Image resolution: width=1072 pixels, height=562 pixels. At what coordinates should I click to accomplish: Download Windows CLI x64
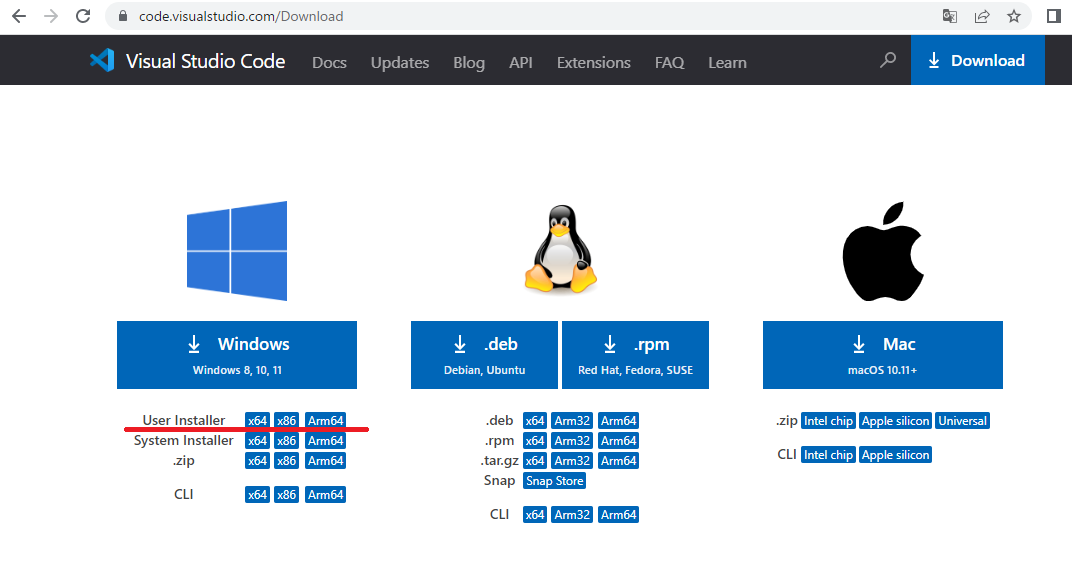coord(257,494)
